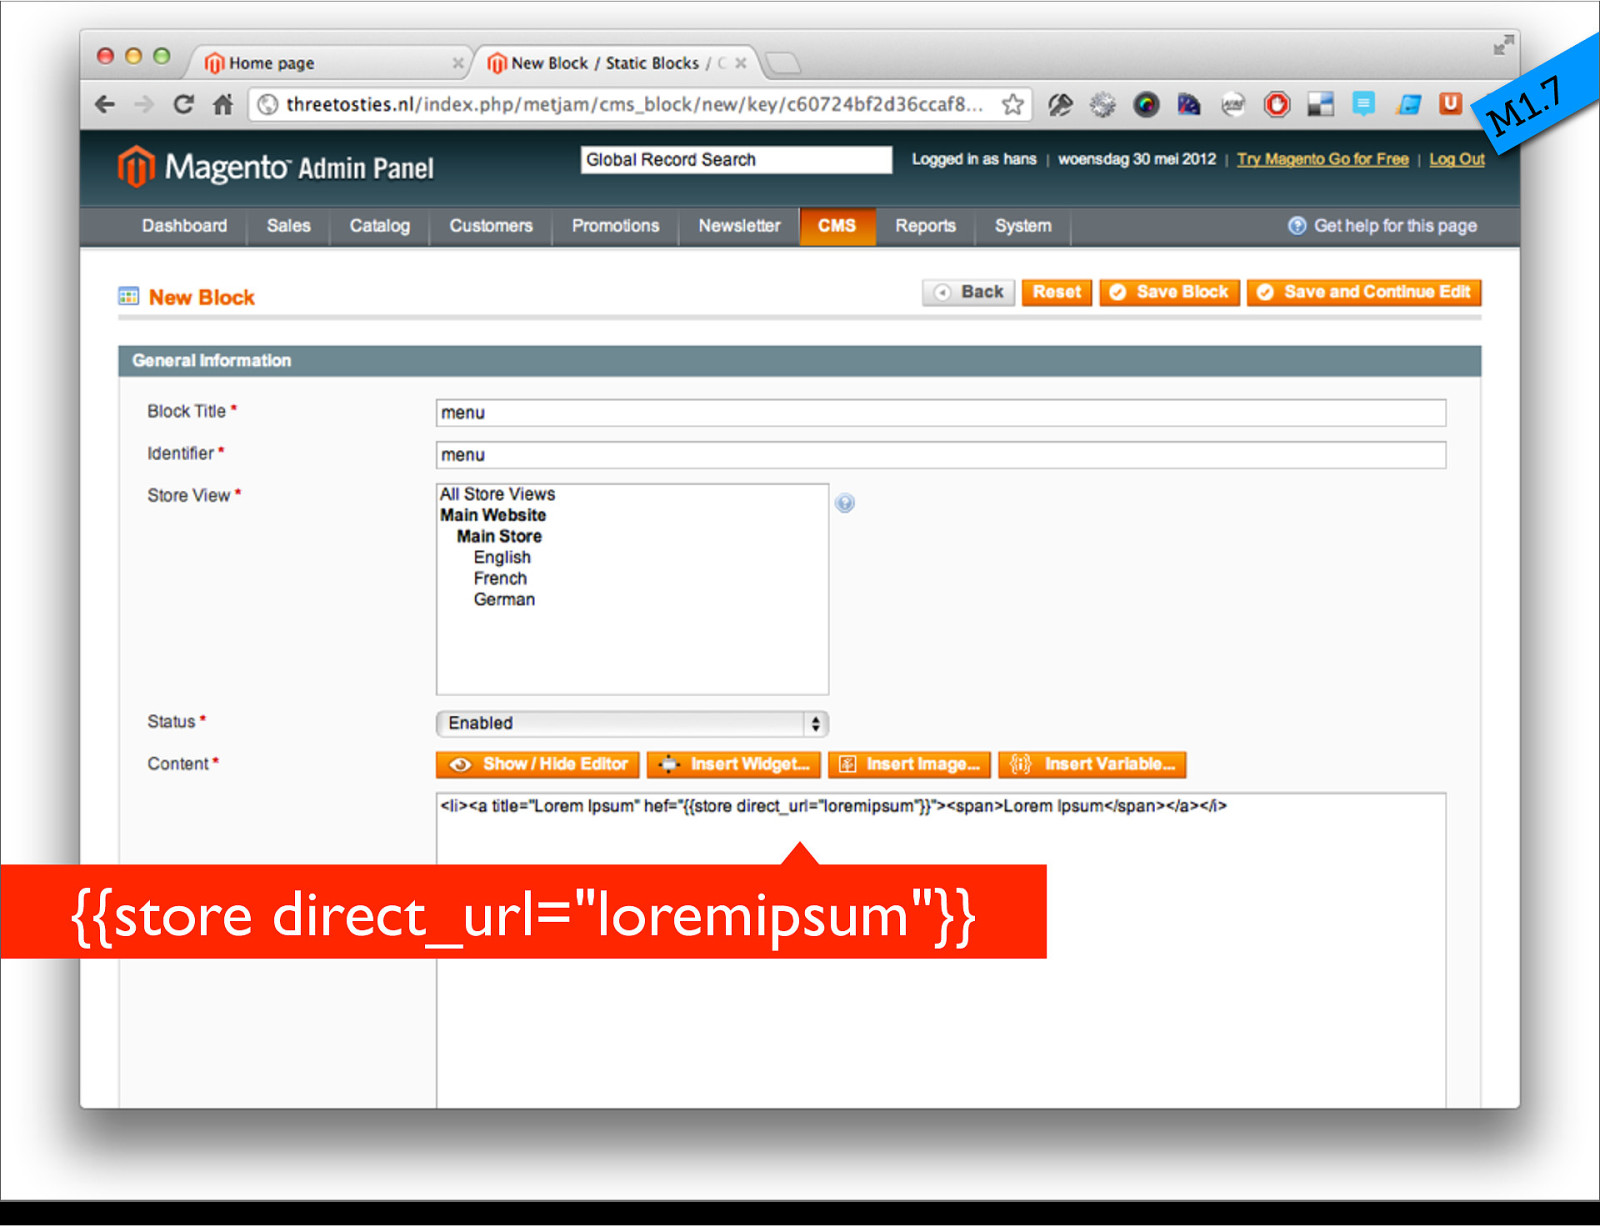Viewport: 1600px width, 1232px height.
Task: Click the red Adblock extension icon
Action: click(1277, 104)
